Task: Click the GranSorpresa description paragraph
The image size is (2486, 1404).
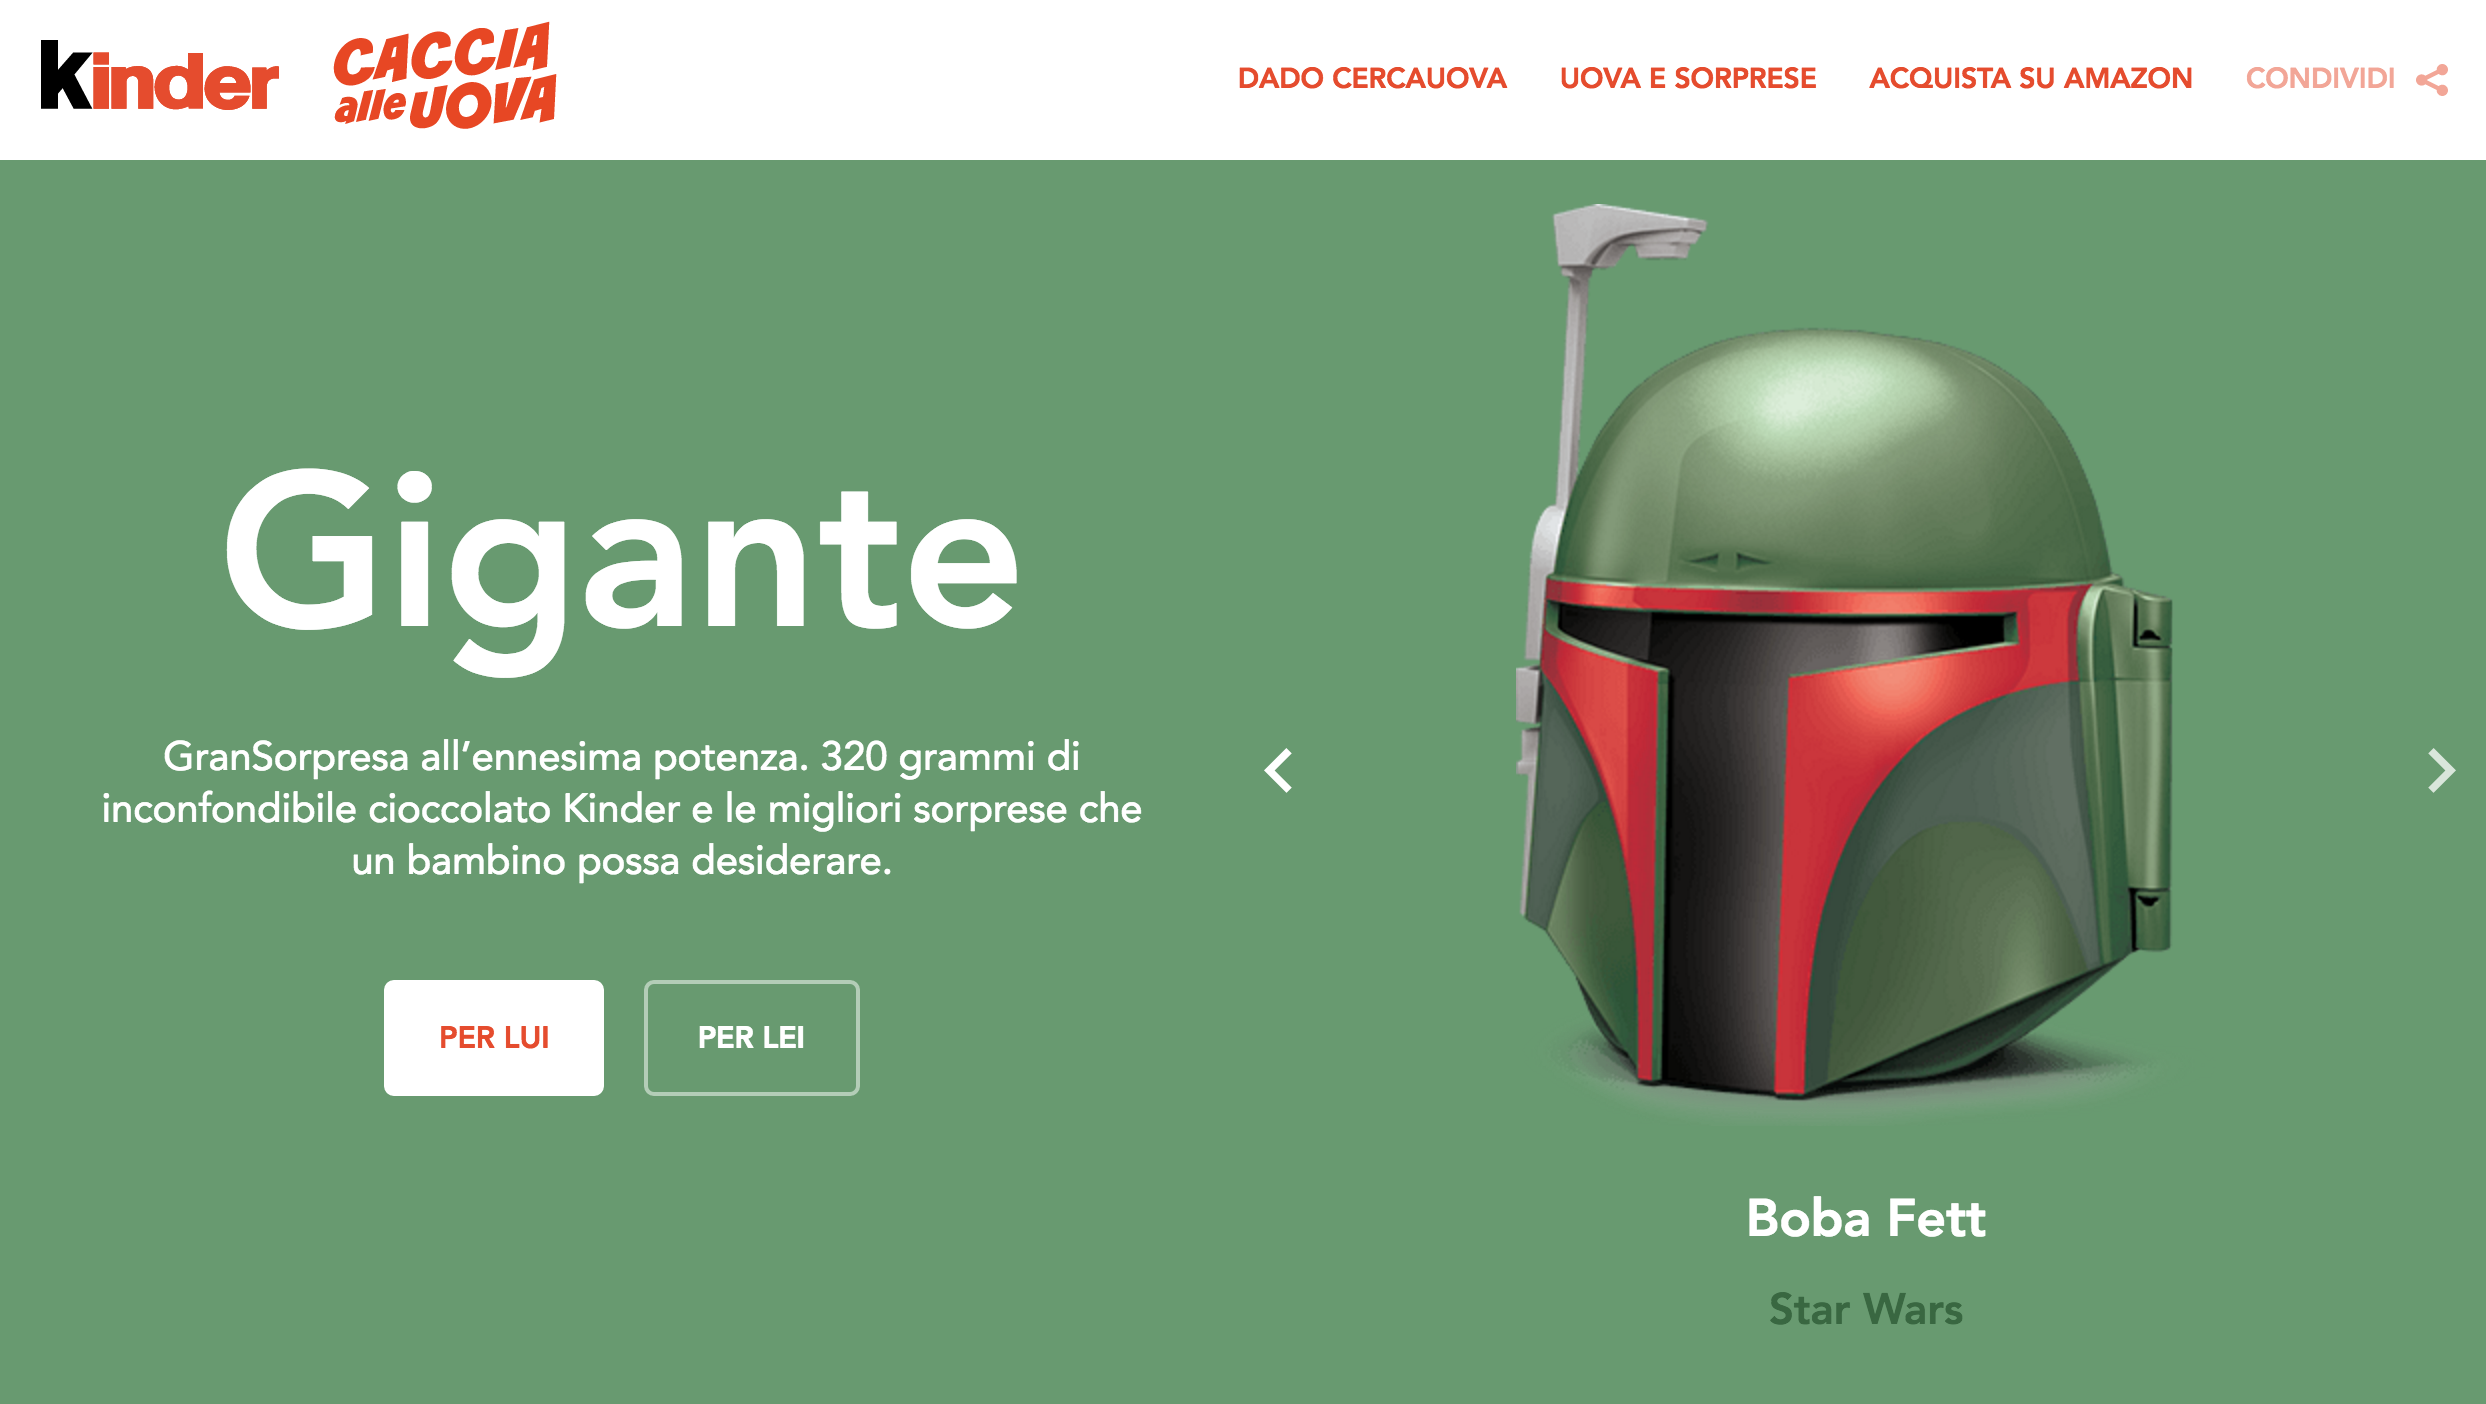Action: pos(622,808)
